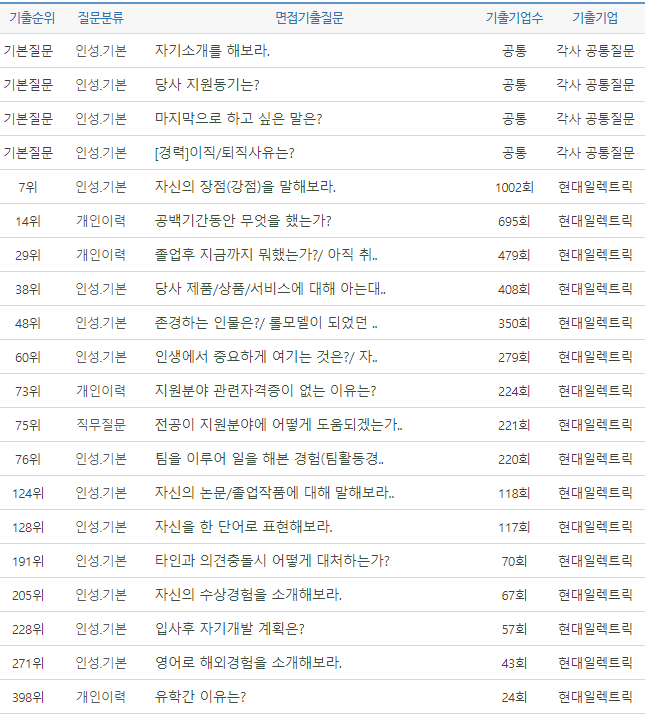Select the question 자신을 한 단어로 표현해보라.
Screen dimensions: 645x718
pos(244,527)
